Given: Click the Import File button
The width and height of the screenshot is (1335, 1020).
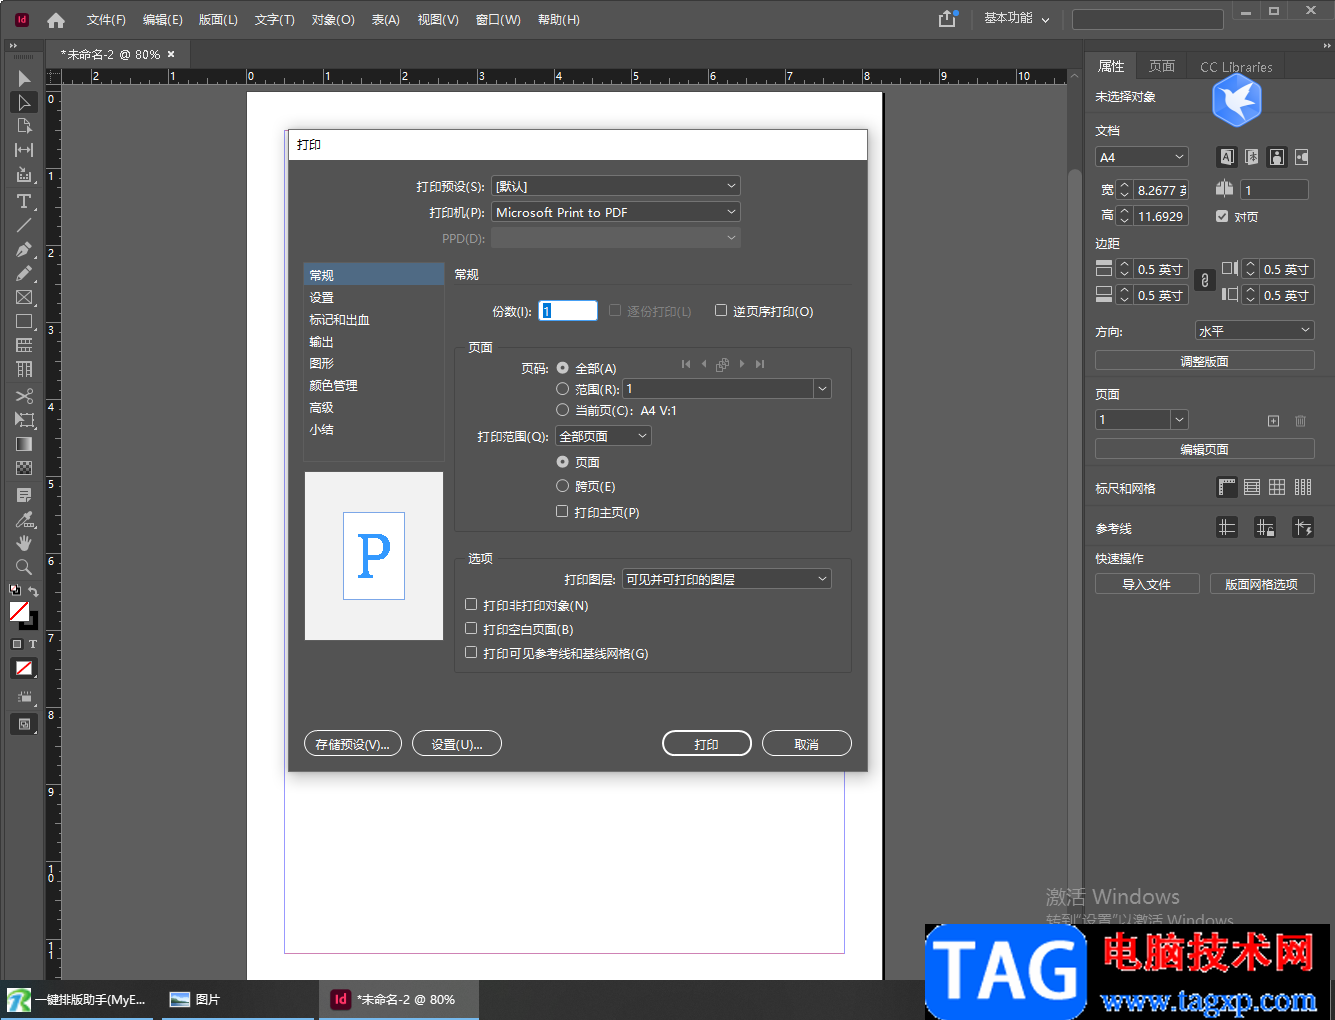Looking at the screenshot, I should point(1147,584).
